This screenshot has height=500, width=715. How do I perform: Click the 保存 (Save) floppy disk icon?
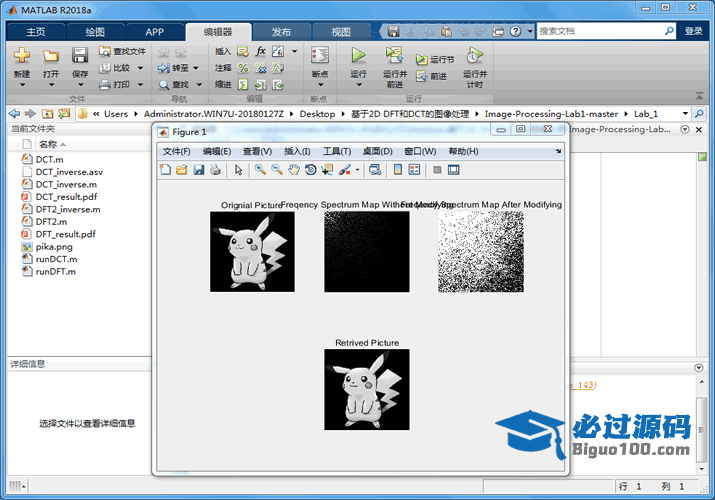tap(80, 55)
